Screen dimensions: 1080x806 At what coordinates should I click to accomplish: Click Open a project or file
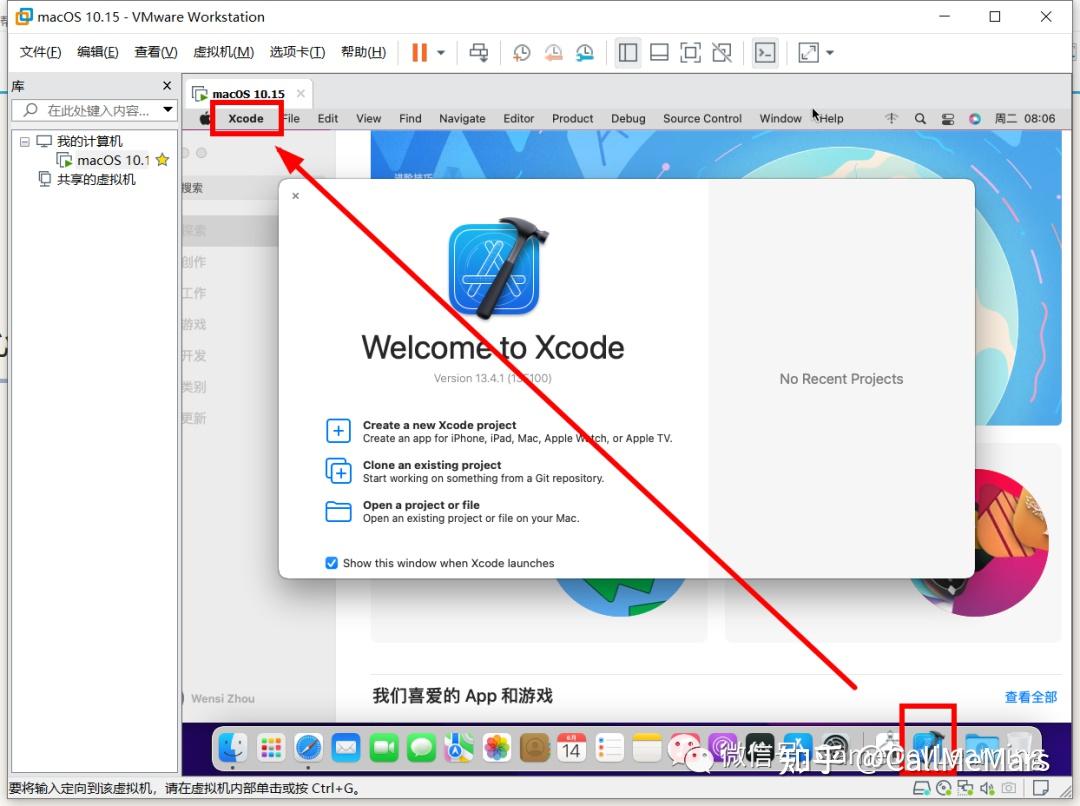click(x=453, y=511)
